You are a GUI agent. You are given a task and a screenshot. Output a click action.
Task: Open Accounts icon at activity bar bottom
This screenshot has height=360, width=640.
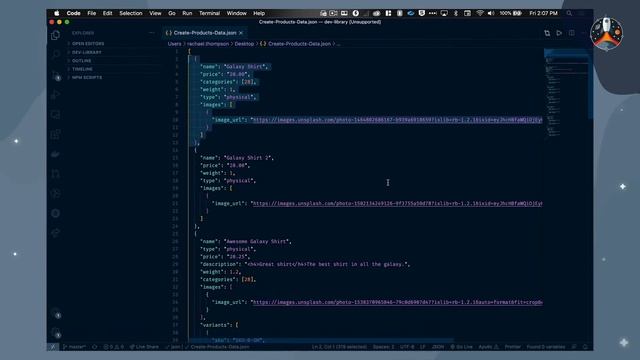click(56, 314)
